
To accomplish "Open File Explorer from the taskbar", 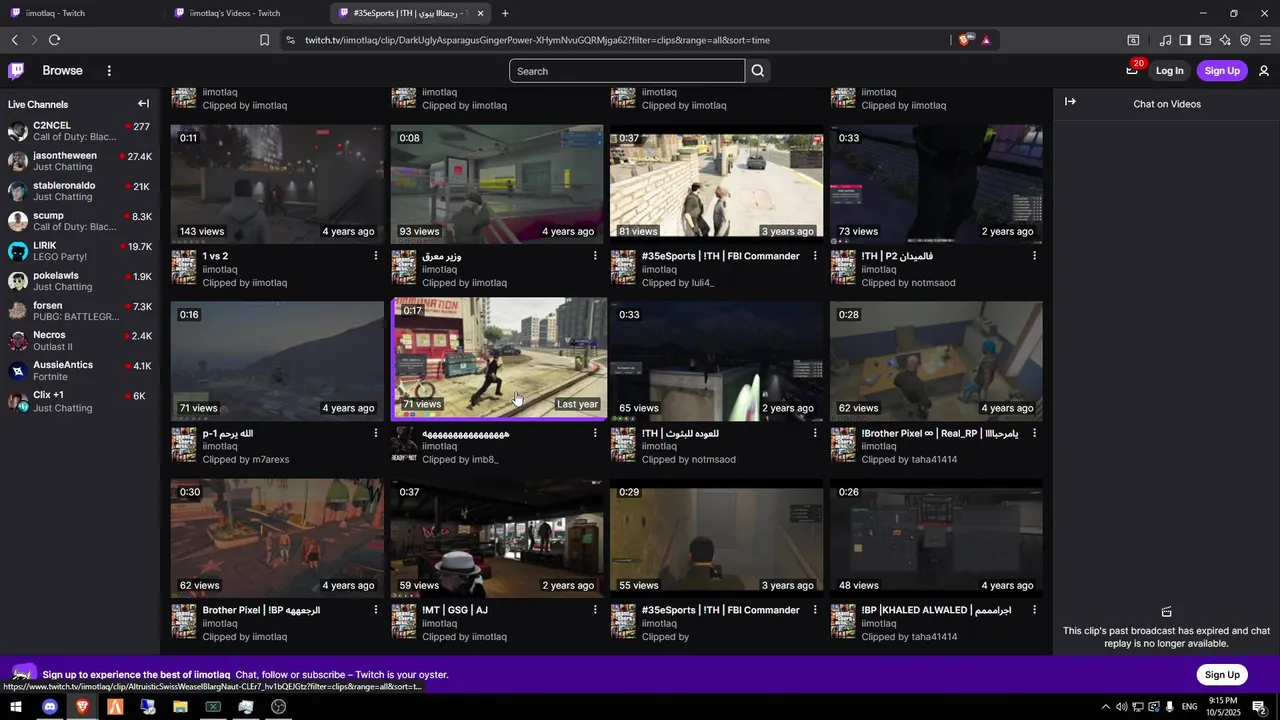I will [180, 707].
